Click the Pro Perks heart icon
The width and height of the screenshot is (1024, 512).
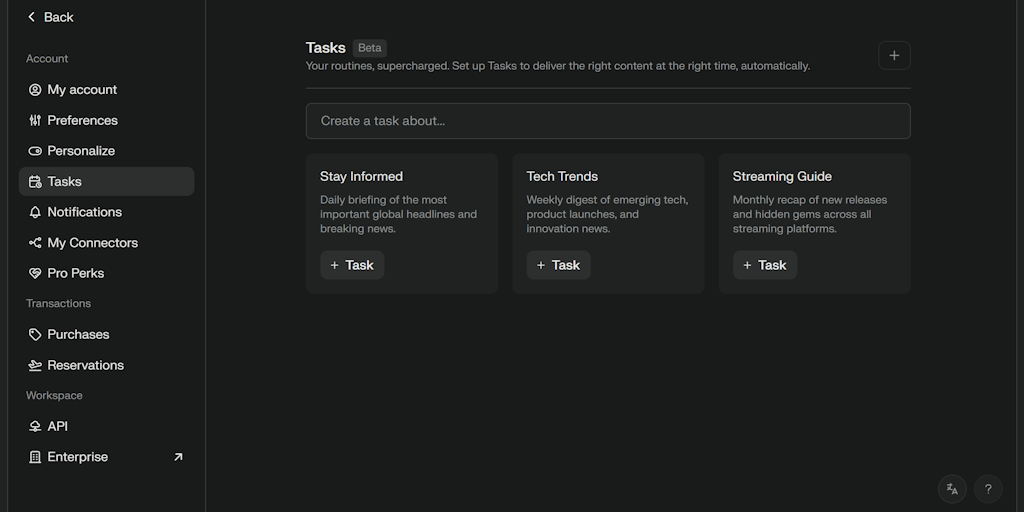pyautogui.click(x=35, y=273)
